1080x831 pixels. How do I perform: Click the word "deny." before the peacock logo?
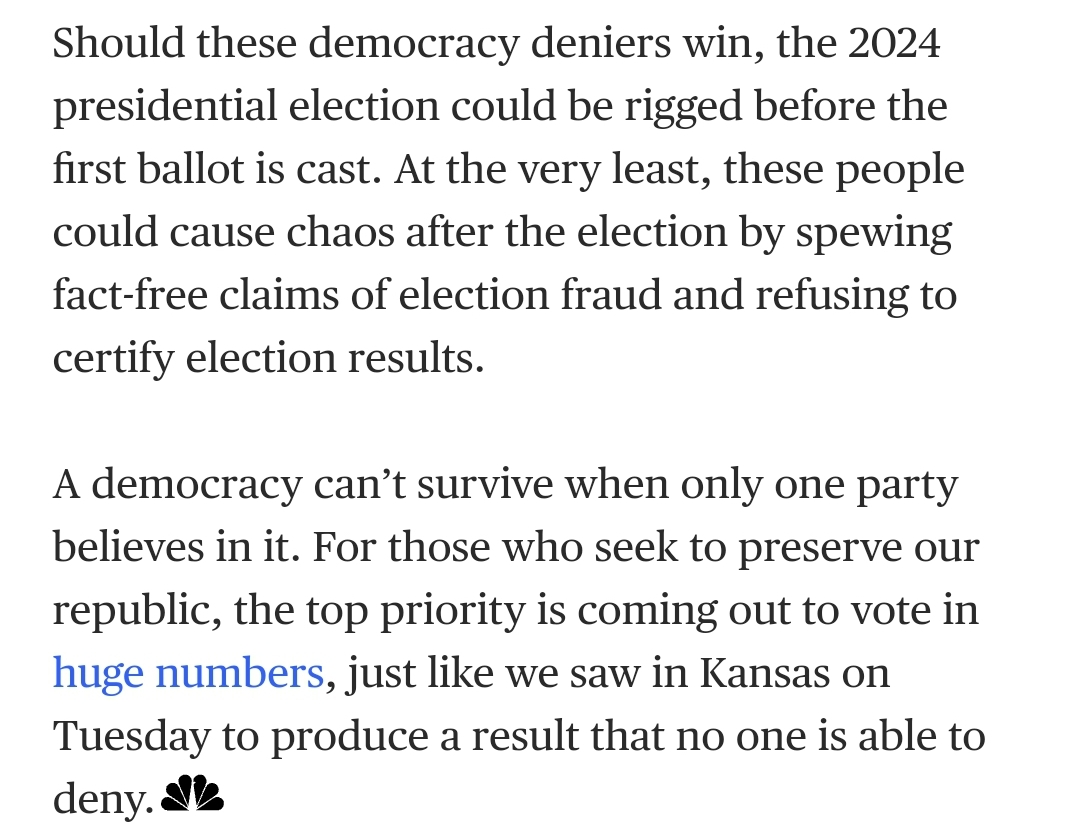[103, 799]
